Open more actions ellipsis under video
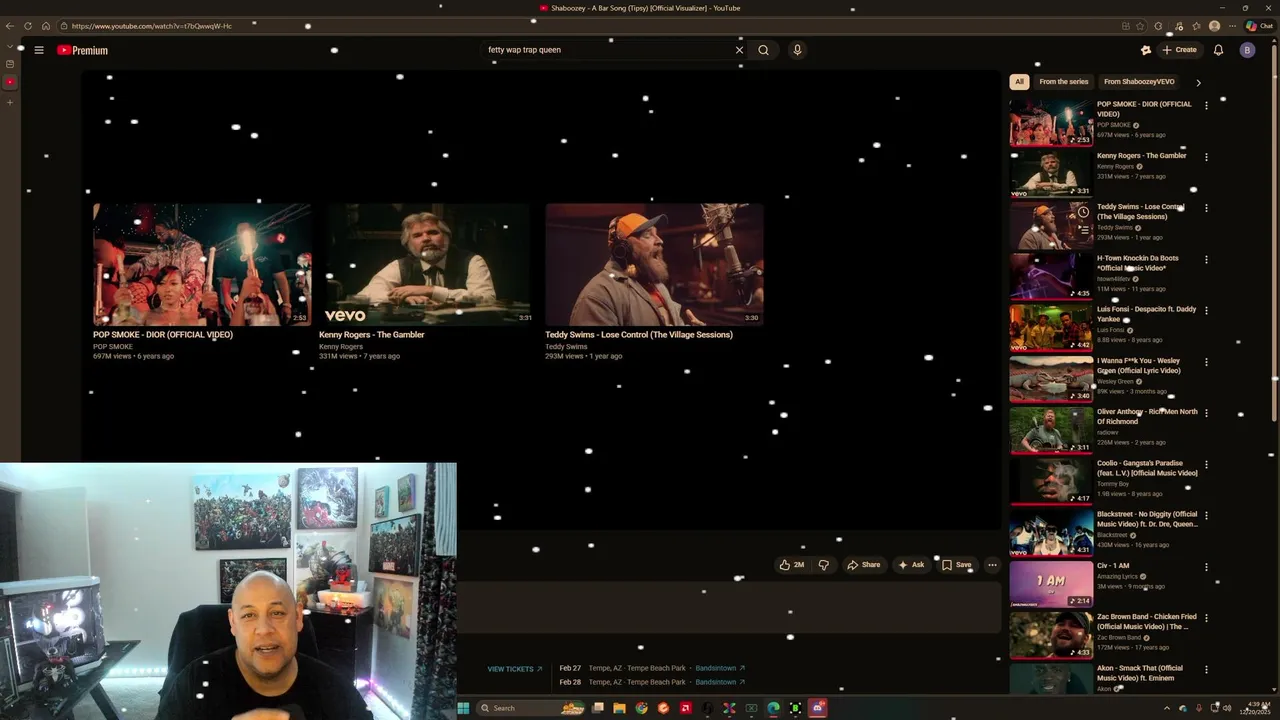Screen dimensions: 1280x720 [x=992, y=565]
